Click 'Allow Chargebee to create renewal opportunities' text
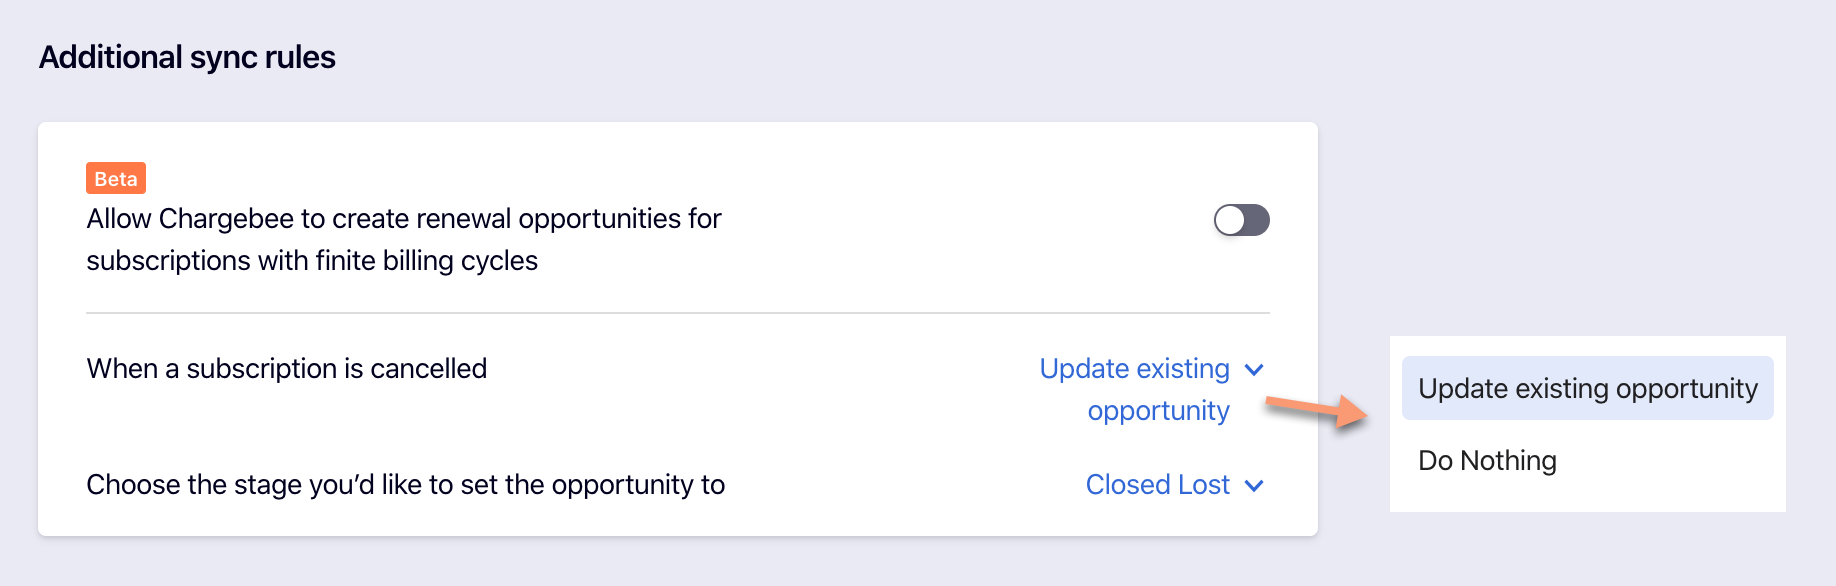 pos(404,219)
